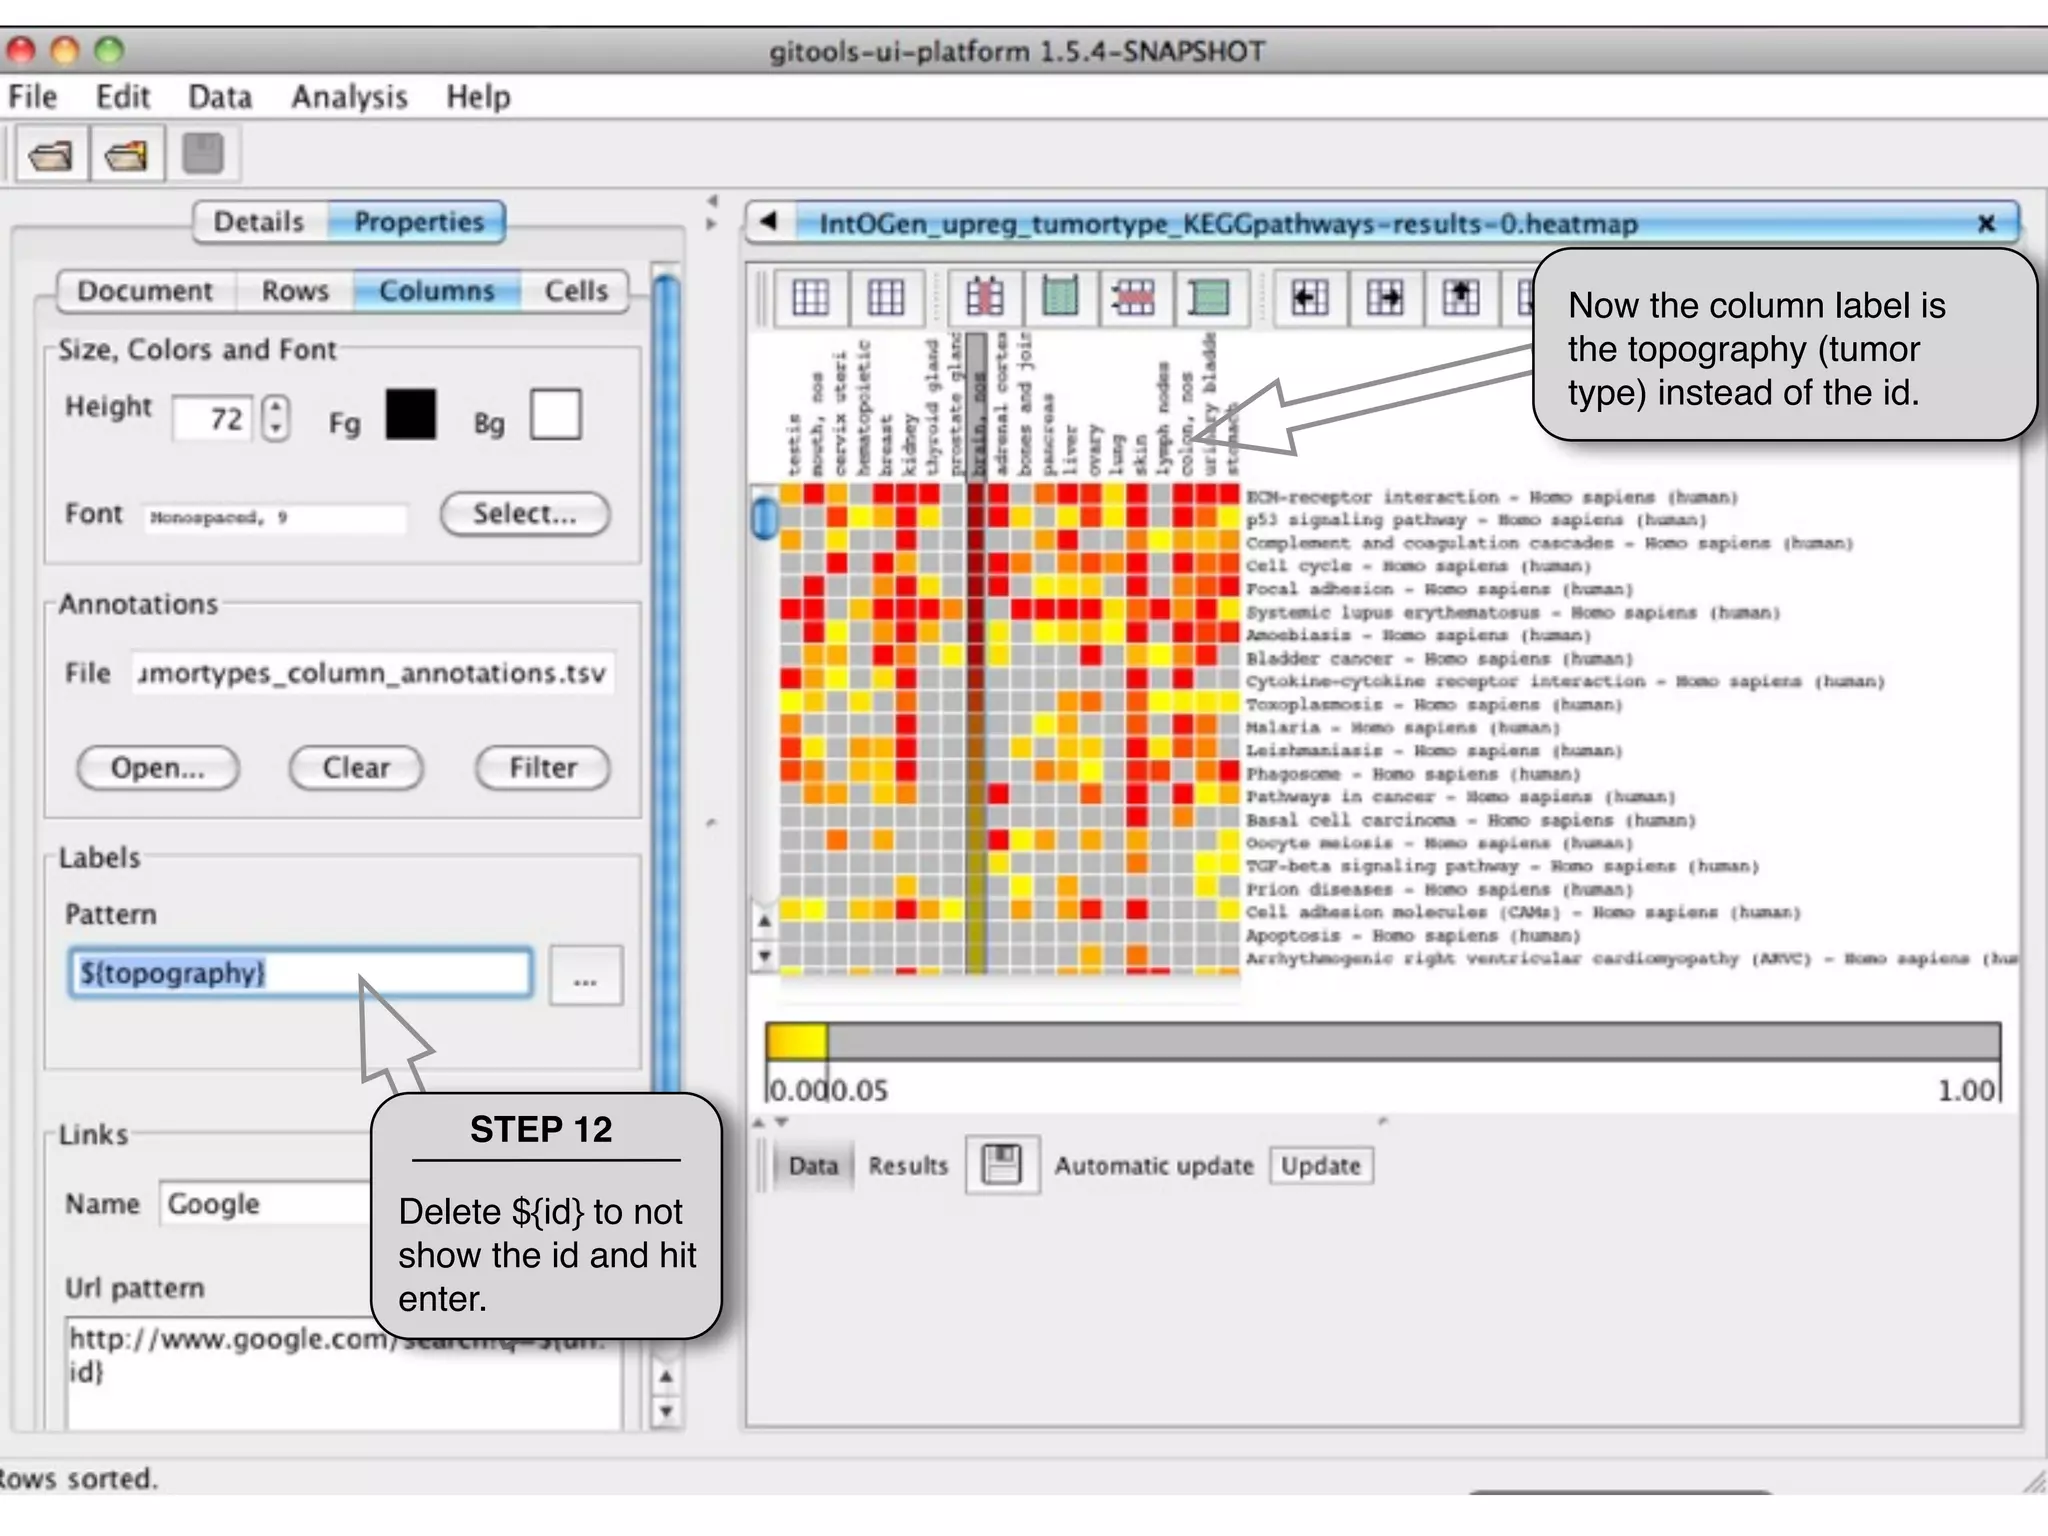Open the Analysis menu
The height and width of the screenshot is (1536, 2048).
point(349,97)
